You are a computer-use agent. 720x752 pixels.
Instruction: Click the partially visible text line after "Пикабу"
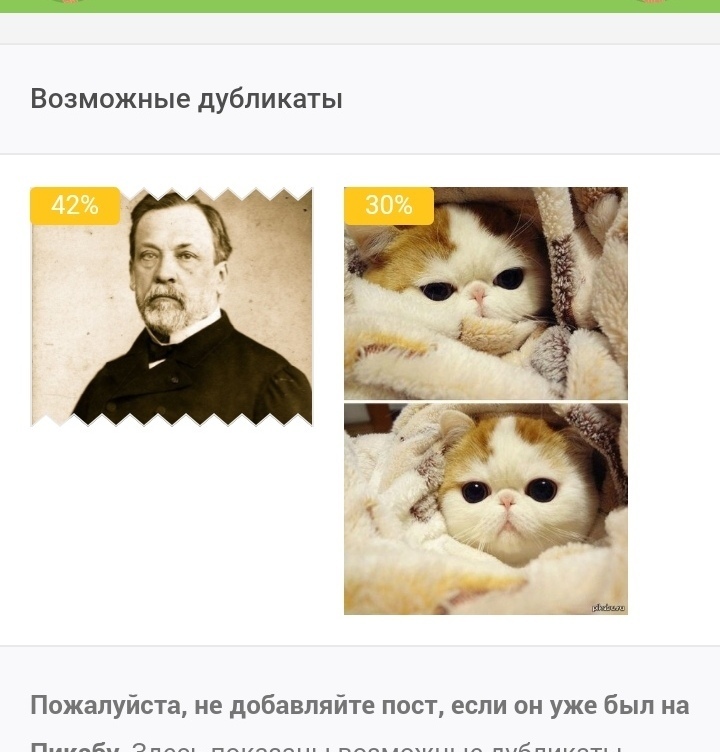pos(376,747)
